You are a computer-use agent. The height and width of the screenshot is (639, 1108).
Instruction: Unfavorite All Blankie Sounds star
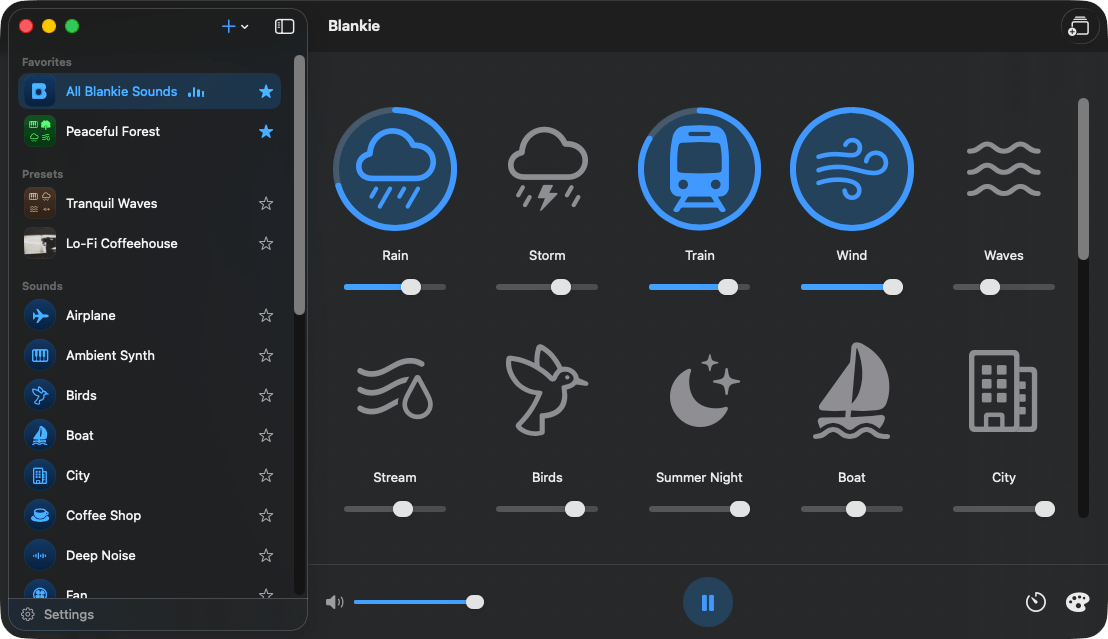click(266, 91)
